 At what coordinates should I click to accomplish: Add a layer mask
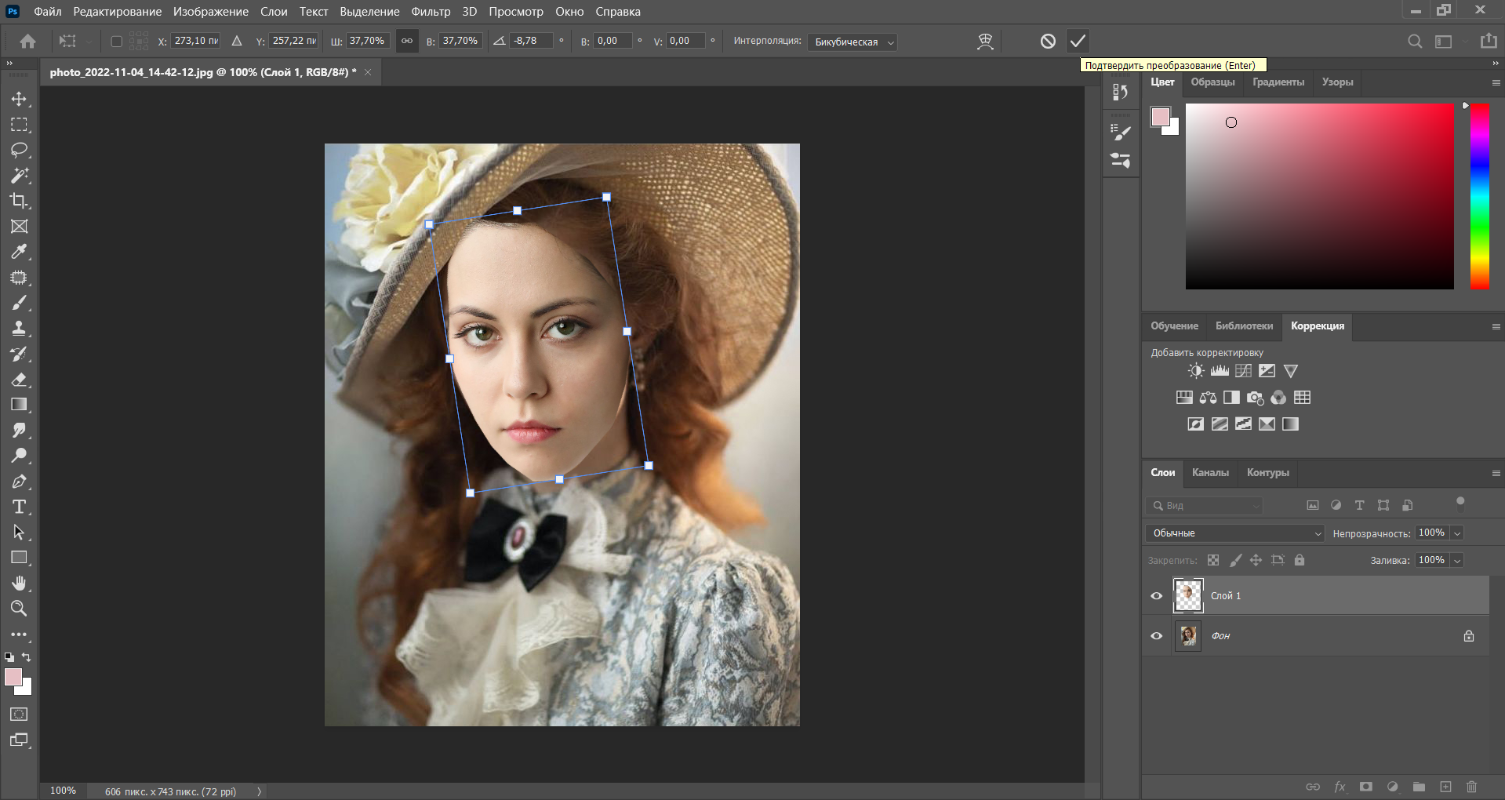click(x=1366, y=787)
